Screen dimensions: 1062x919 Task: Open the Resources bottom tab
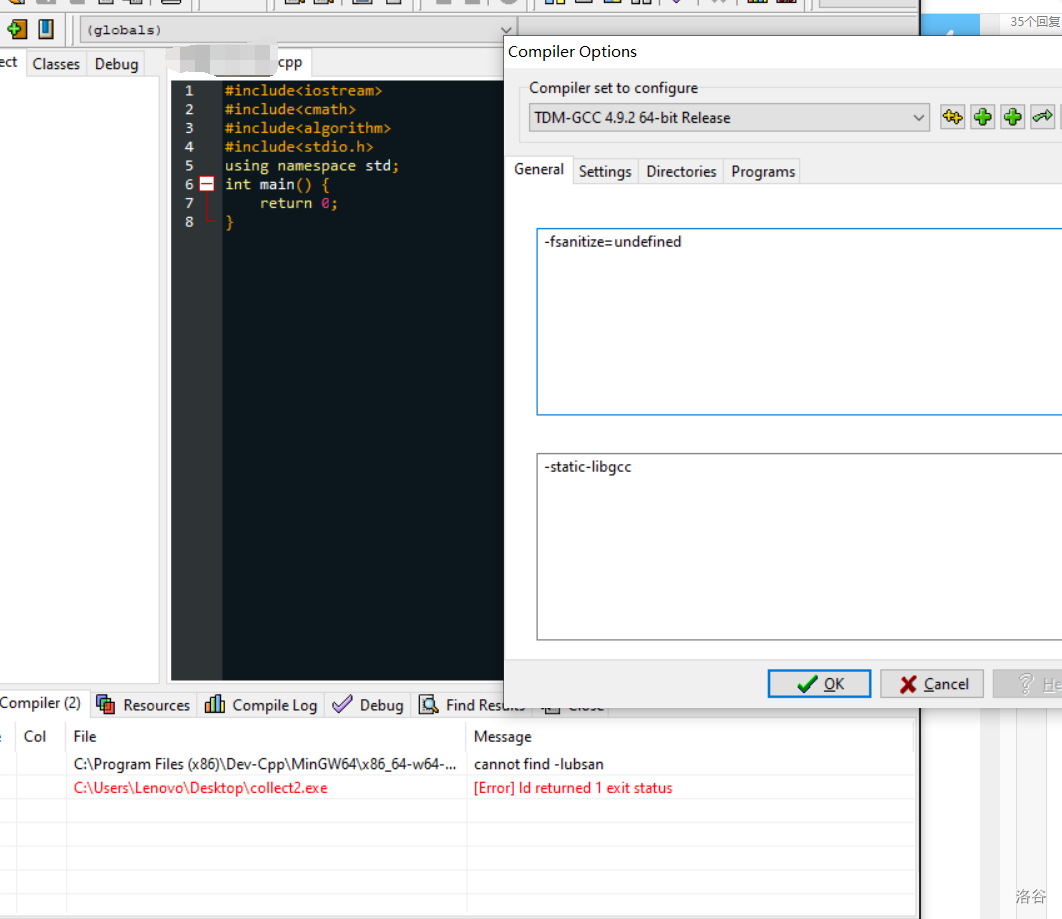tap(144, 705)
